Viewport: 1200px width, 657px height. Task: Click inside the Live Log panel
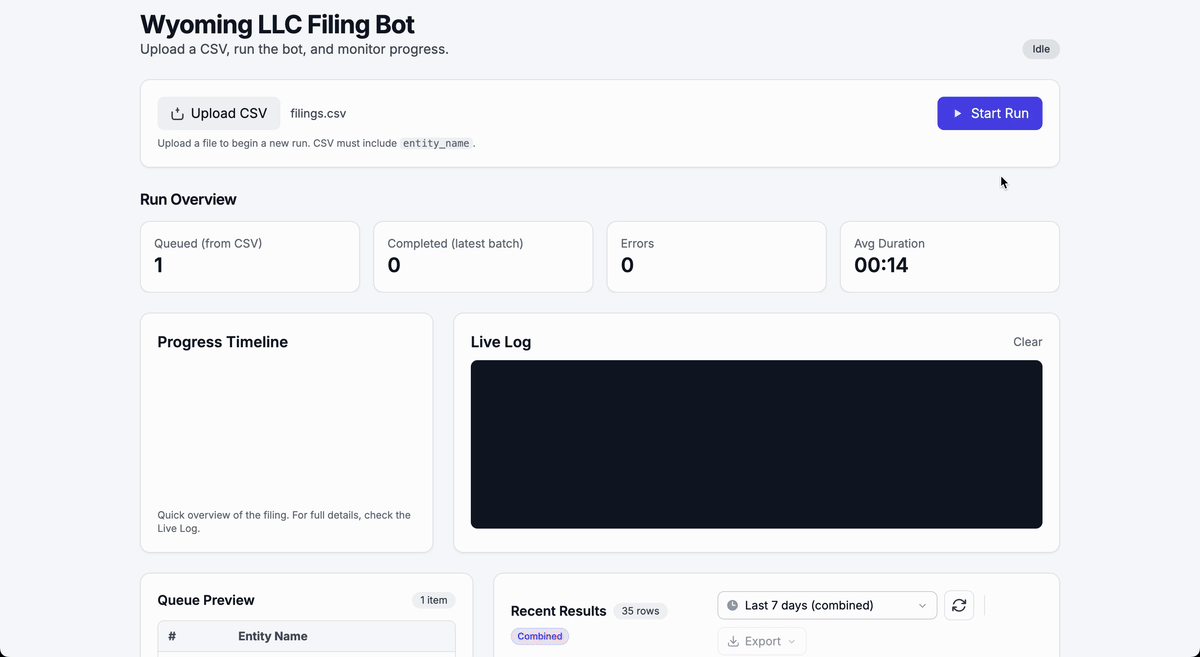pos(756,443)
